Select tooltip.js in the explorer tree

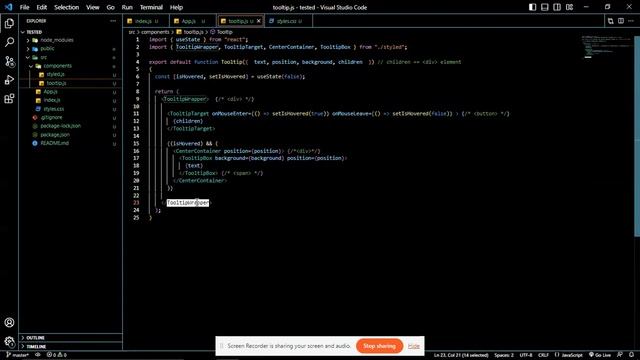71,83
